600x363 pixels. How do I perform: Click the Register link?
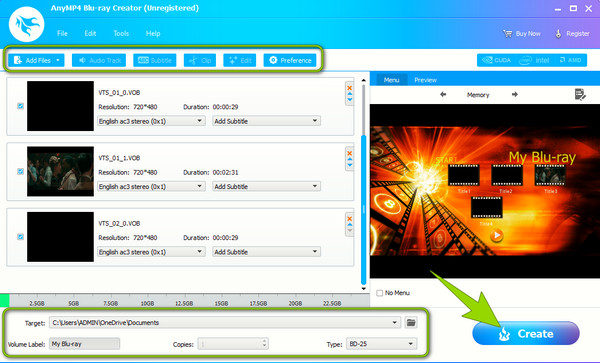point(572,34)
